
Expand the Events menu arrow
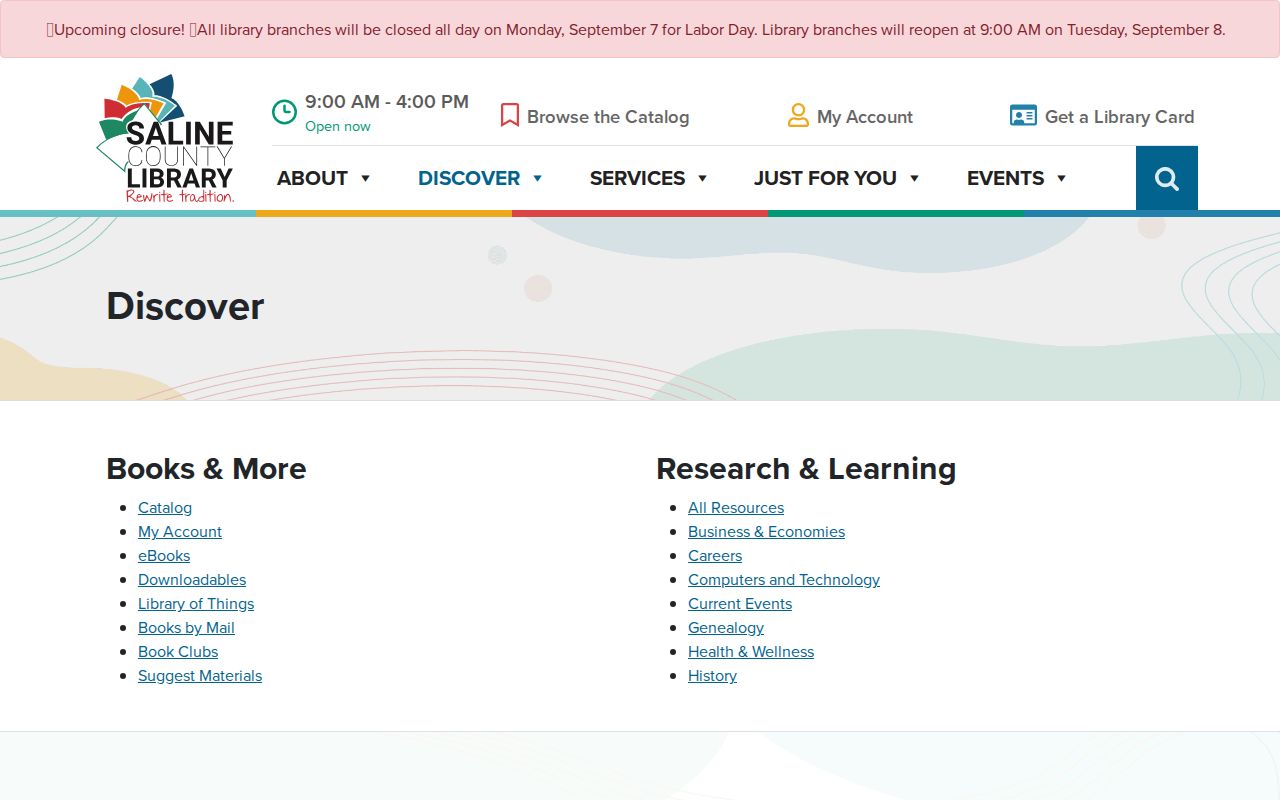pos(1061,178)
